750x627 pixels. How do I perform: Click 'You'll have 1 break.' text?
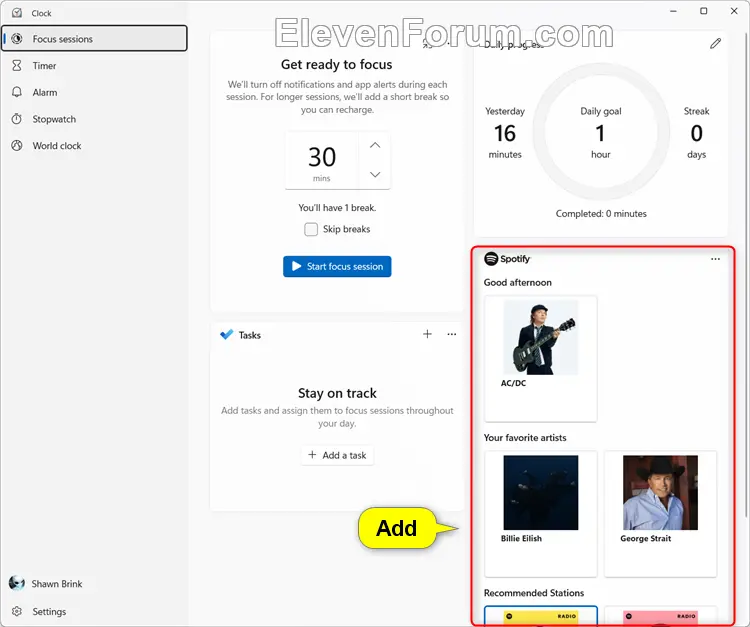(337, 208)
